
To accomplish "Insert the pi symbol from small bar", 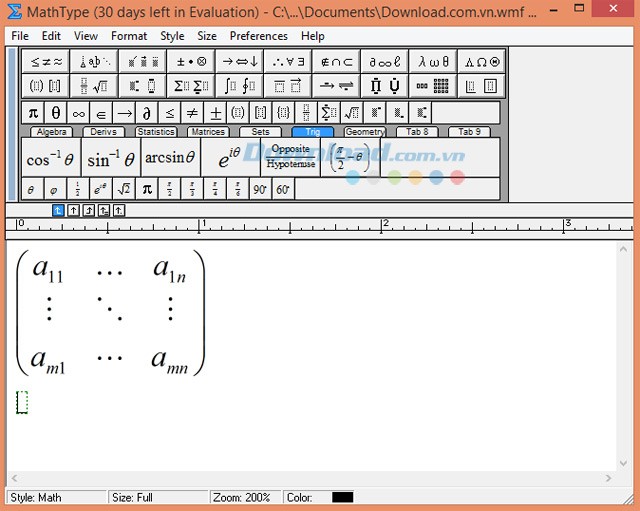I will pos(33,113).
